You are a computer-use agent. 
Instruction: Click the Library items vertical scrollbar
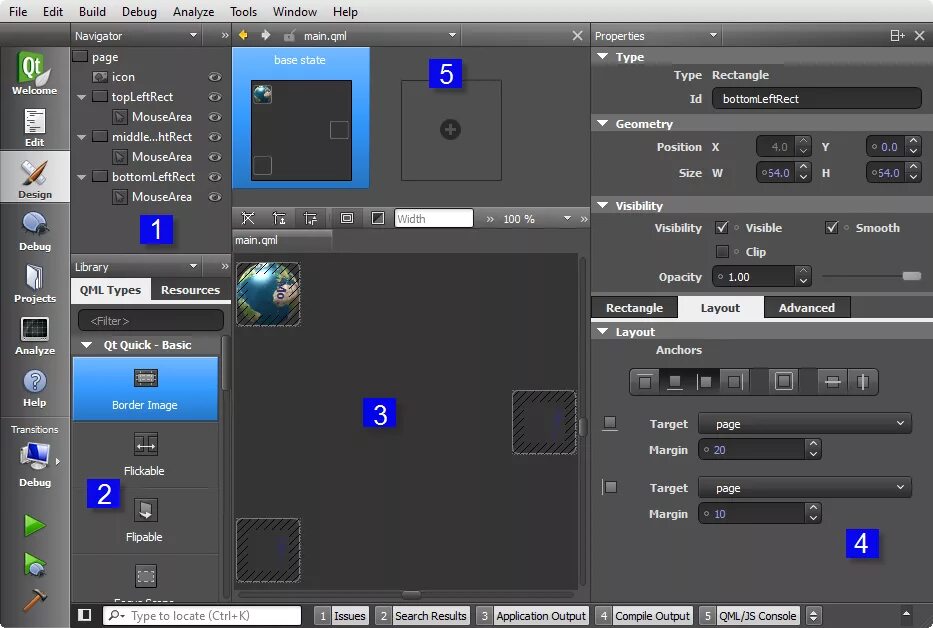coord(226,363)
